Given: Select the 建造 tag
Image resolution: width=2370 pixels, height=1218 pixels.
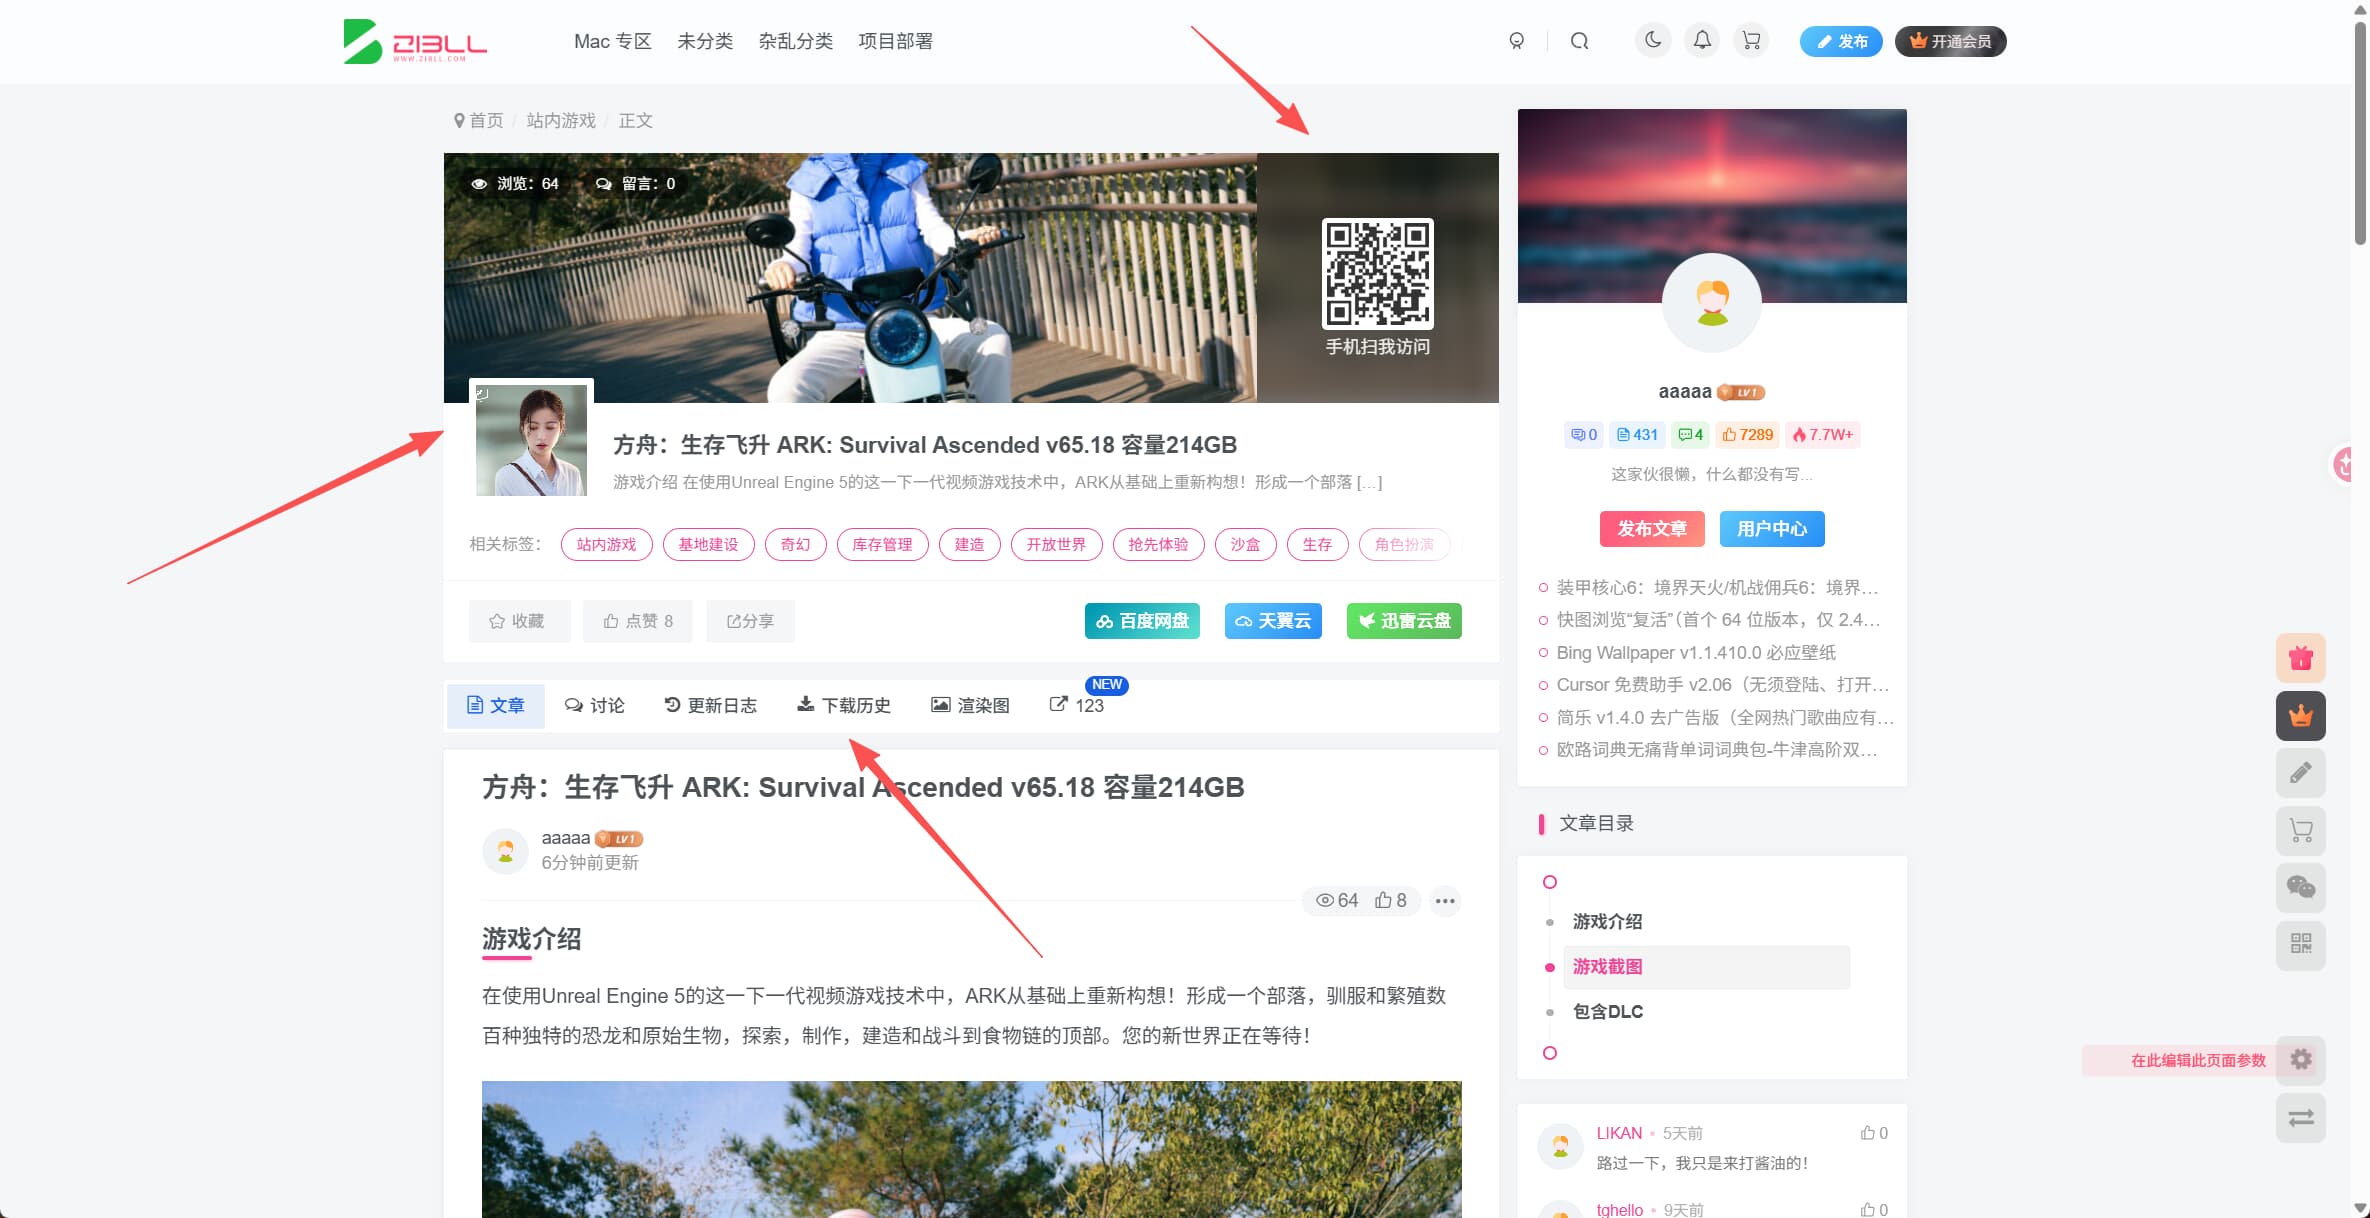Looking at the screenshot, I should [x=970, y=545].
